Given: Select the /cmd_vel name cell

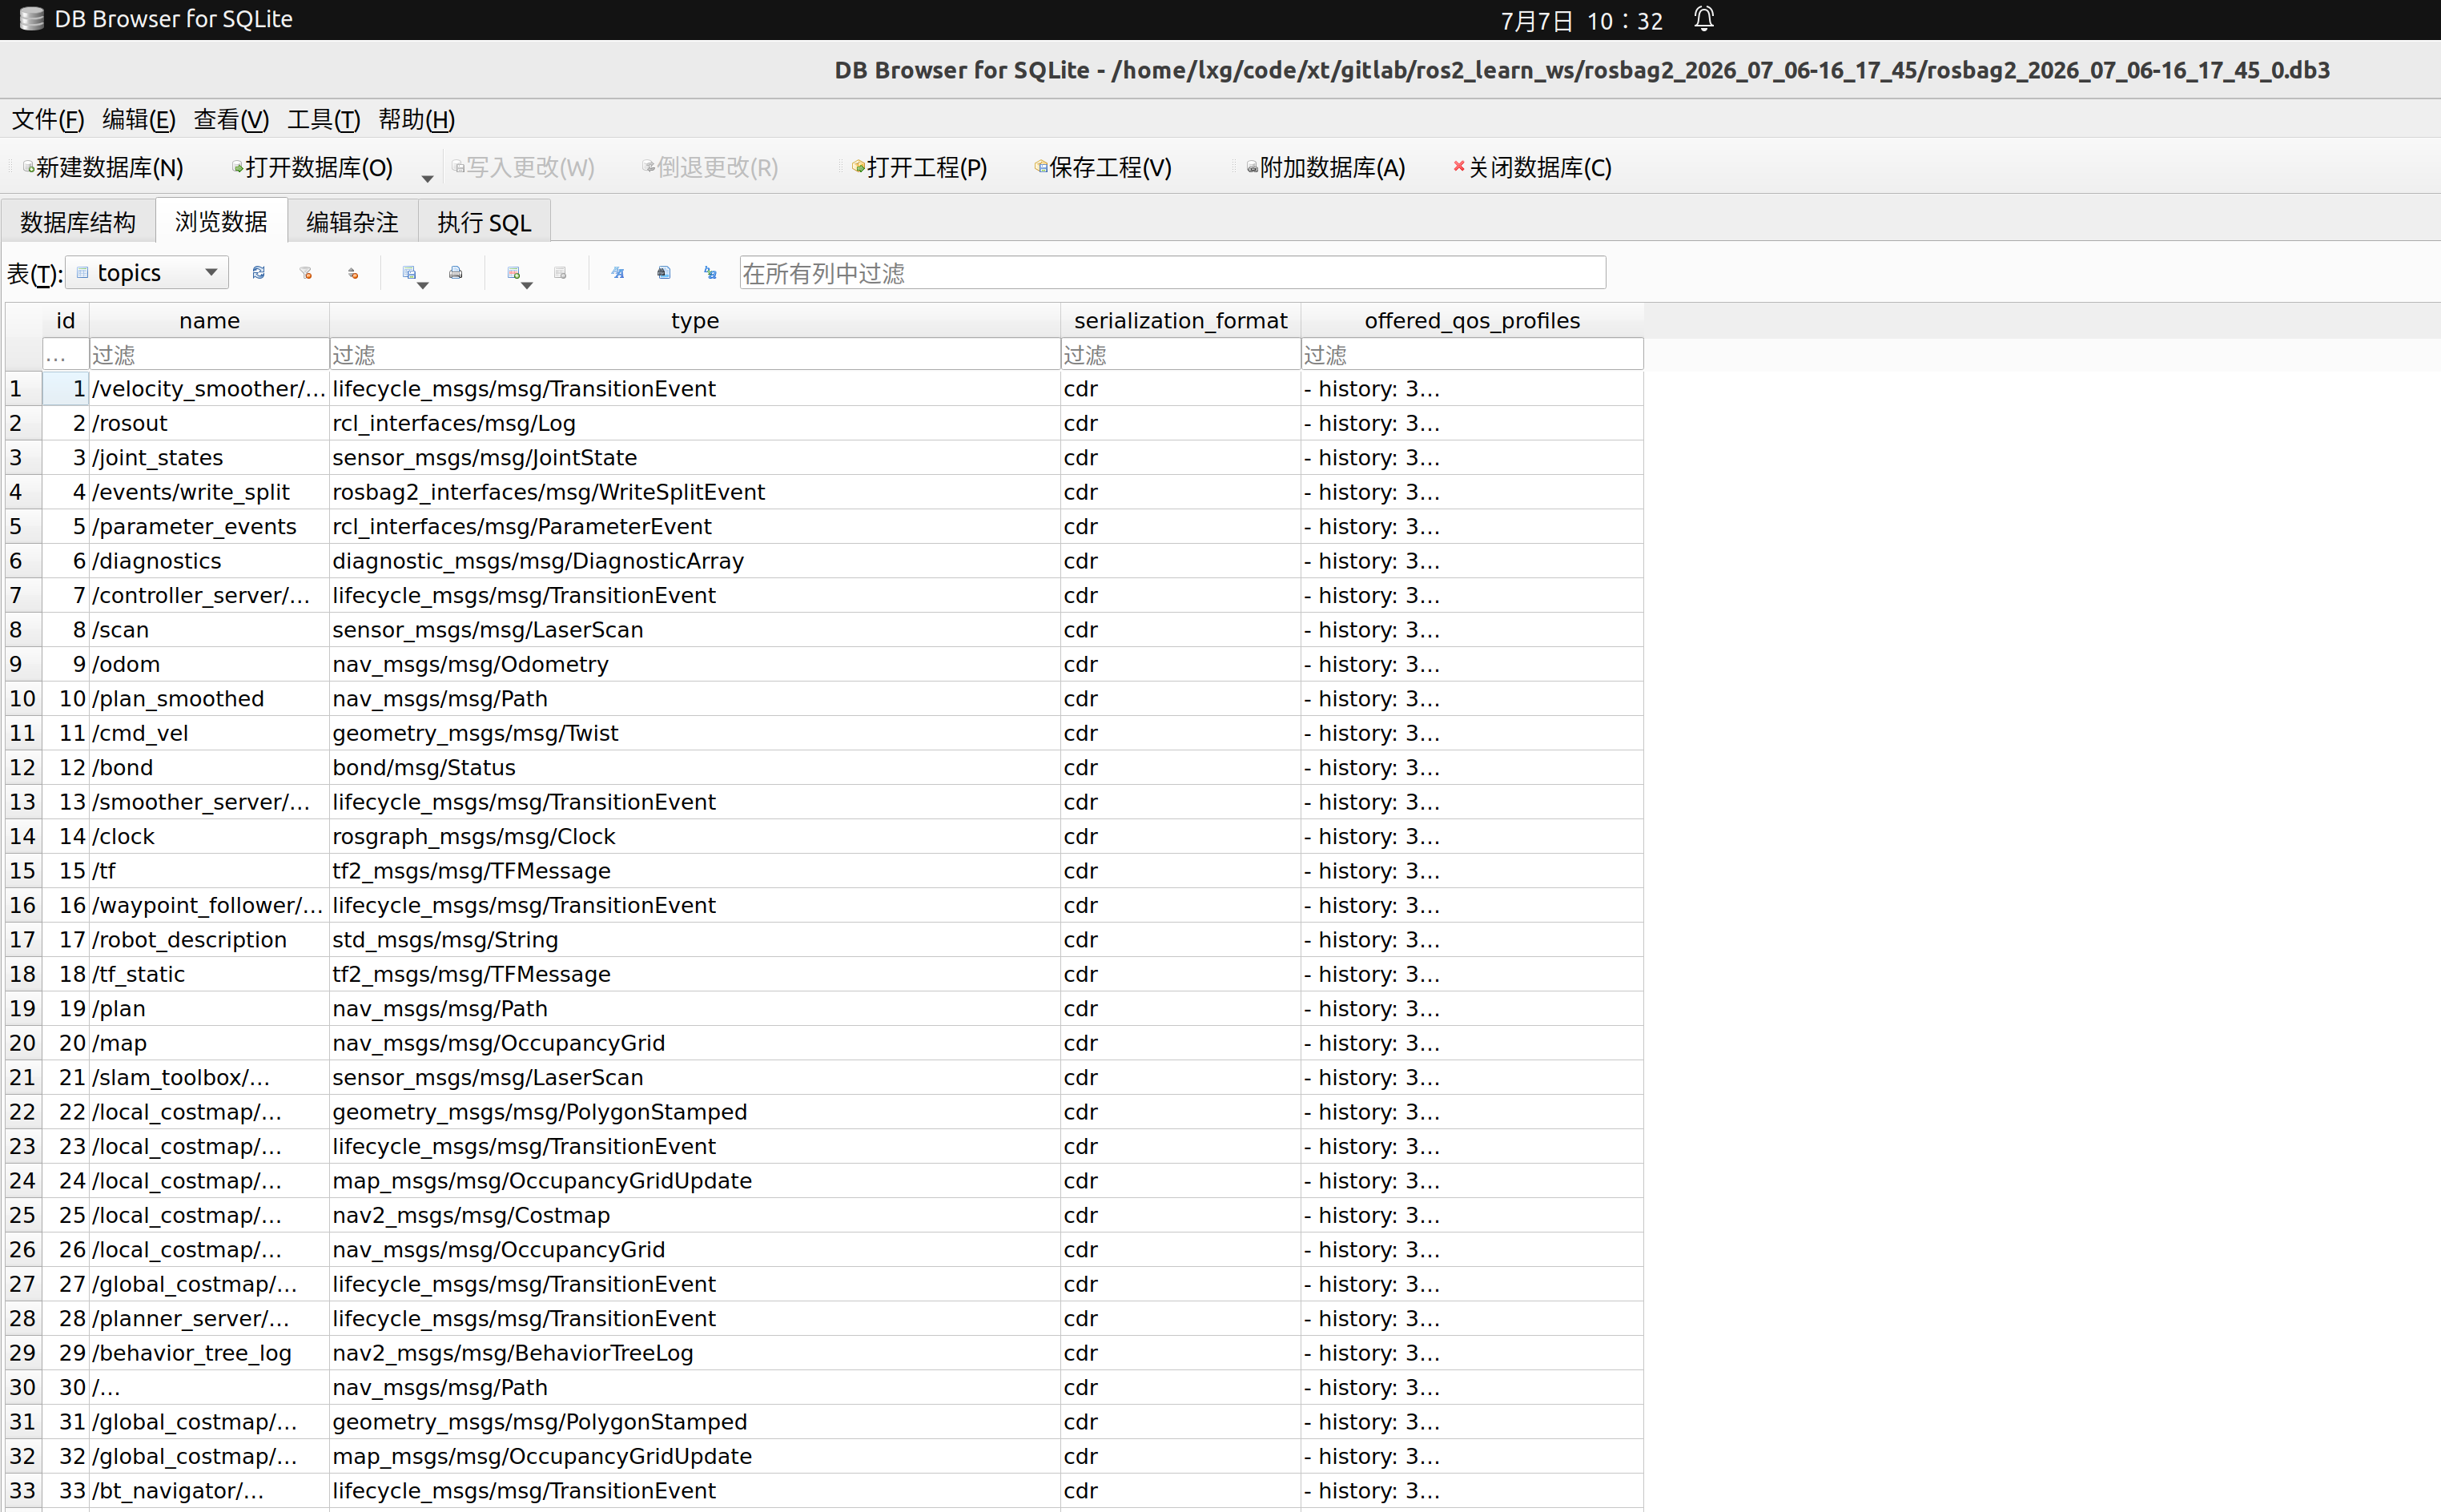Looking at the screenshot, I should (209, 733).
